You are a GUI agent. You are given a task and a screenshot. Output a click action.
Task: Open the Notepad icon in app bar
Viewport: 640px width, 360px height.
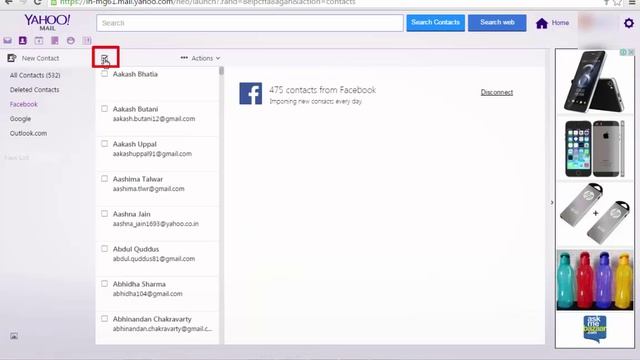(55, 40)
